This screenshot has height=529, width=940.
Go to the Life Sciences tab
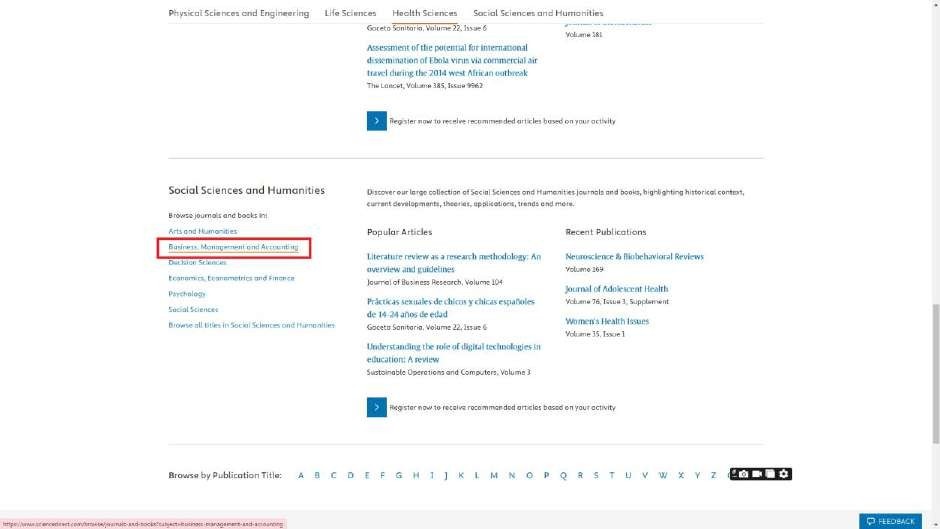[x=350, y=13]
